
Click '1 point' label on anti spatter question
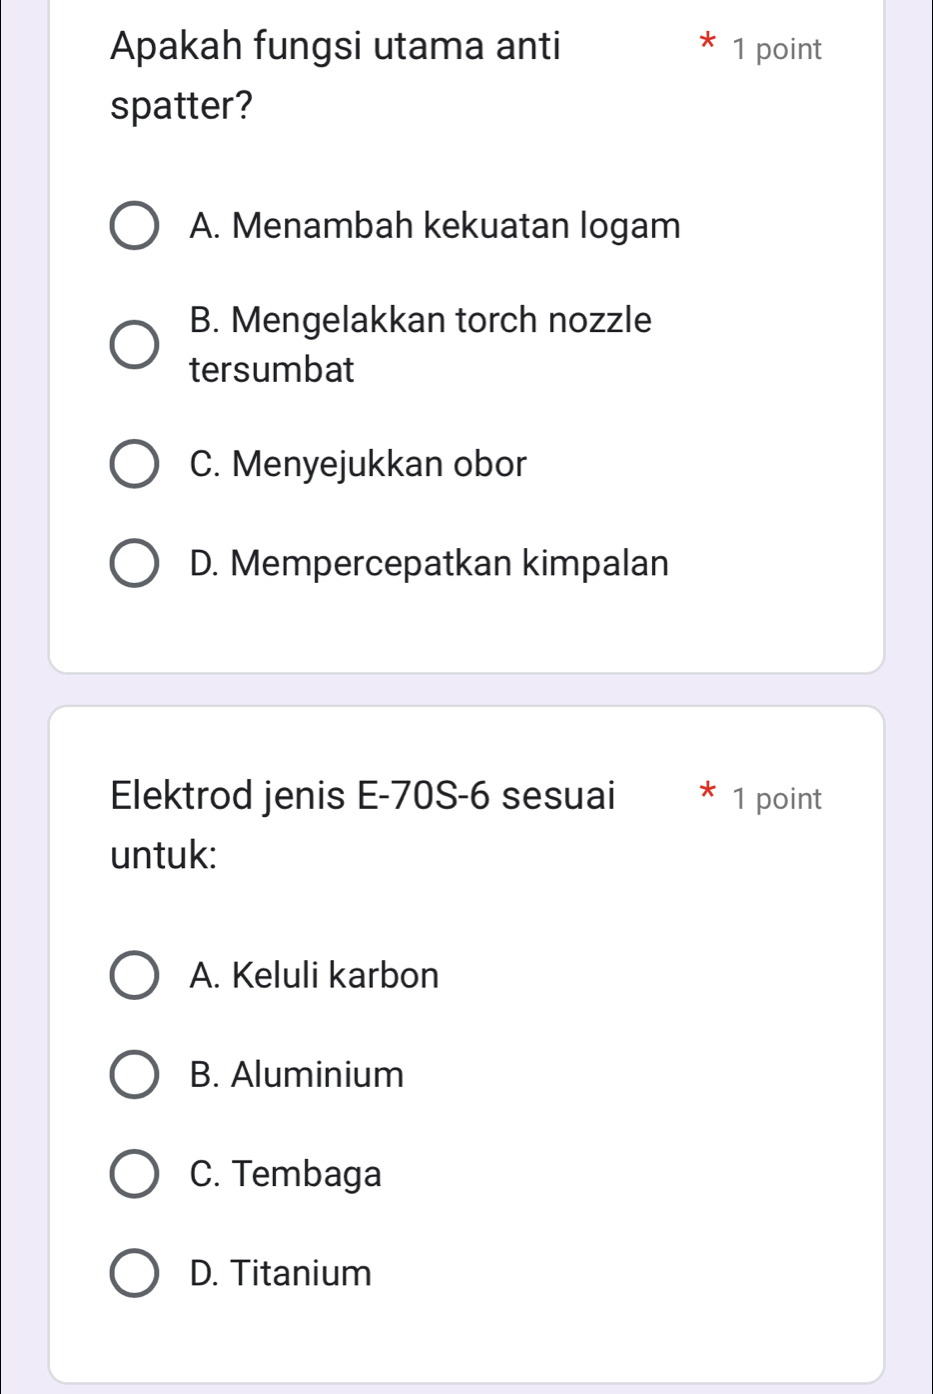tap(776, 49)
